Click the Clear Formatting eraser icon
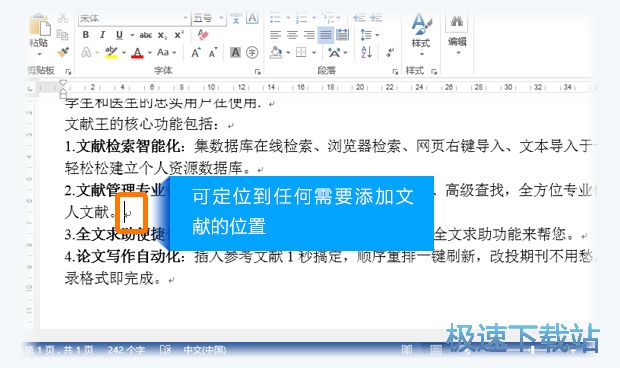 (203, 35)
